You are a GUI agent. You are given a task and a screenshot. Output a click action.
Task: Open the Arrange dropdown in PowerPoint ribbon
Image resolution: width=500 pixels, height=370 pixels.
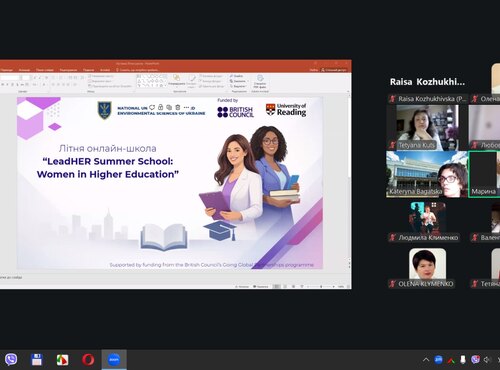176,81
